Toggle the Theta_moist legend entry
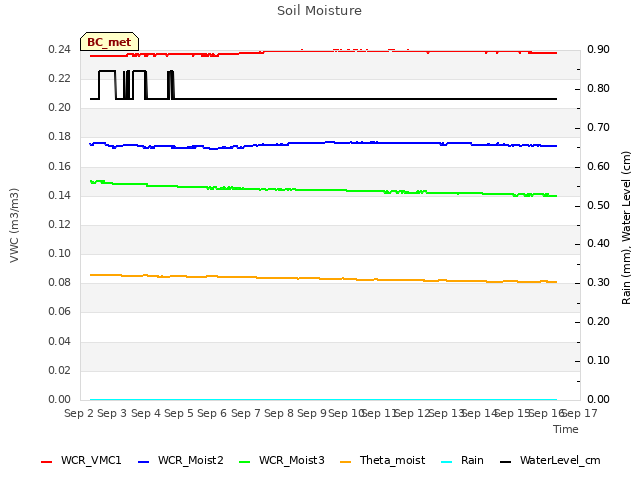Image resolution: width=640 pixels, height=480 pixels. pyautogui.click(x=382, y=460)
